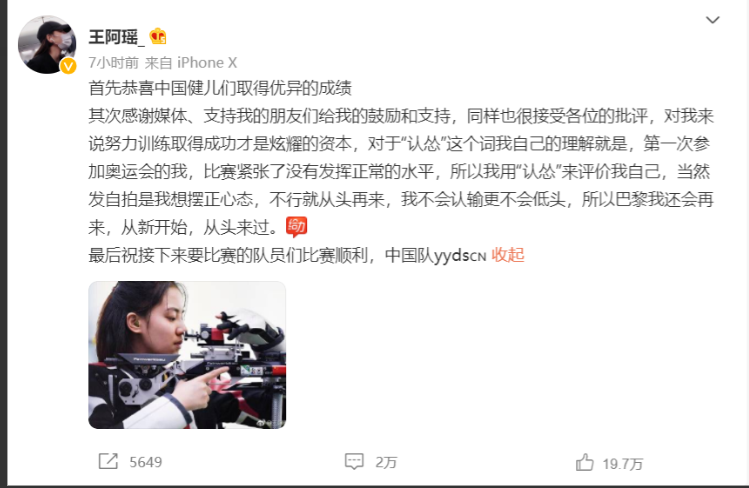Click the 2万 comment count
The image size is (749, 488).
click(386, 462)
